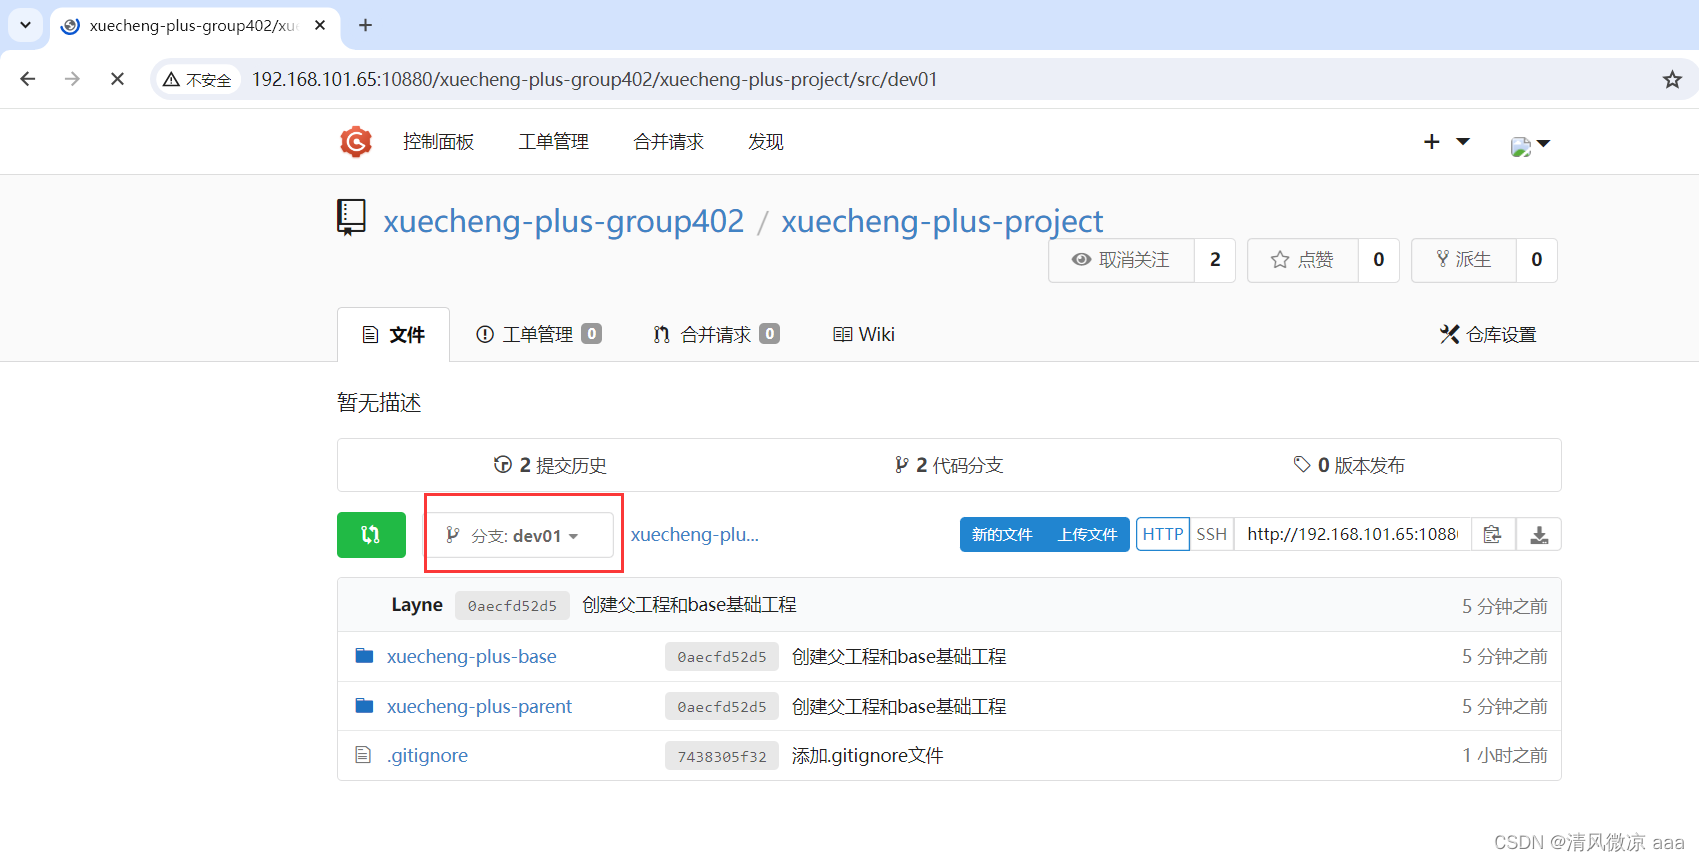Open the plus create menu

pos(1446,142)
